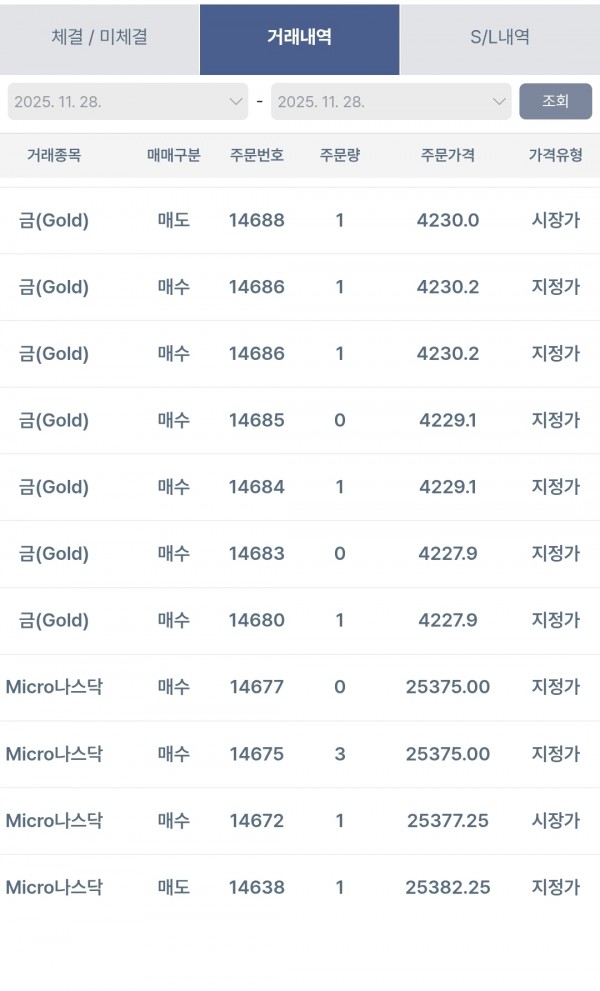This screenshot has width=600, height=991.
Task: Select Micro나스닥 market order 14672 row
Action: click(300, 821)
